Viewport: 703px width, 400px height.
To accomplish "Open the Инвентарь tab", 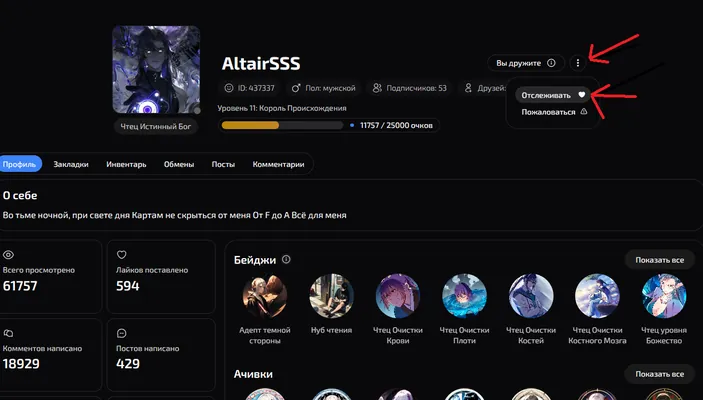I will pyautogui.click(x=126, y=164).
